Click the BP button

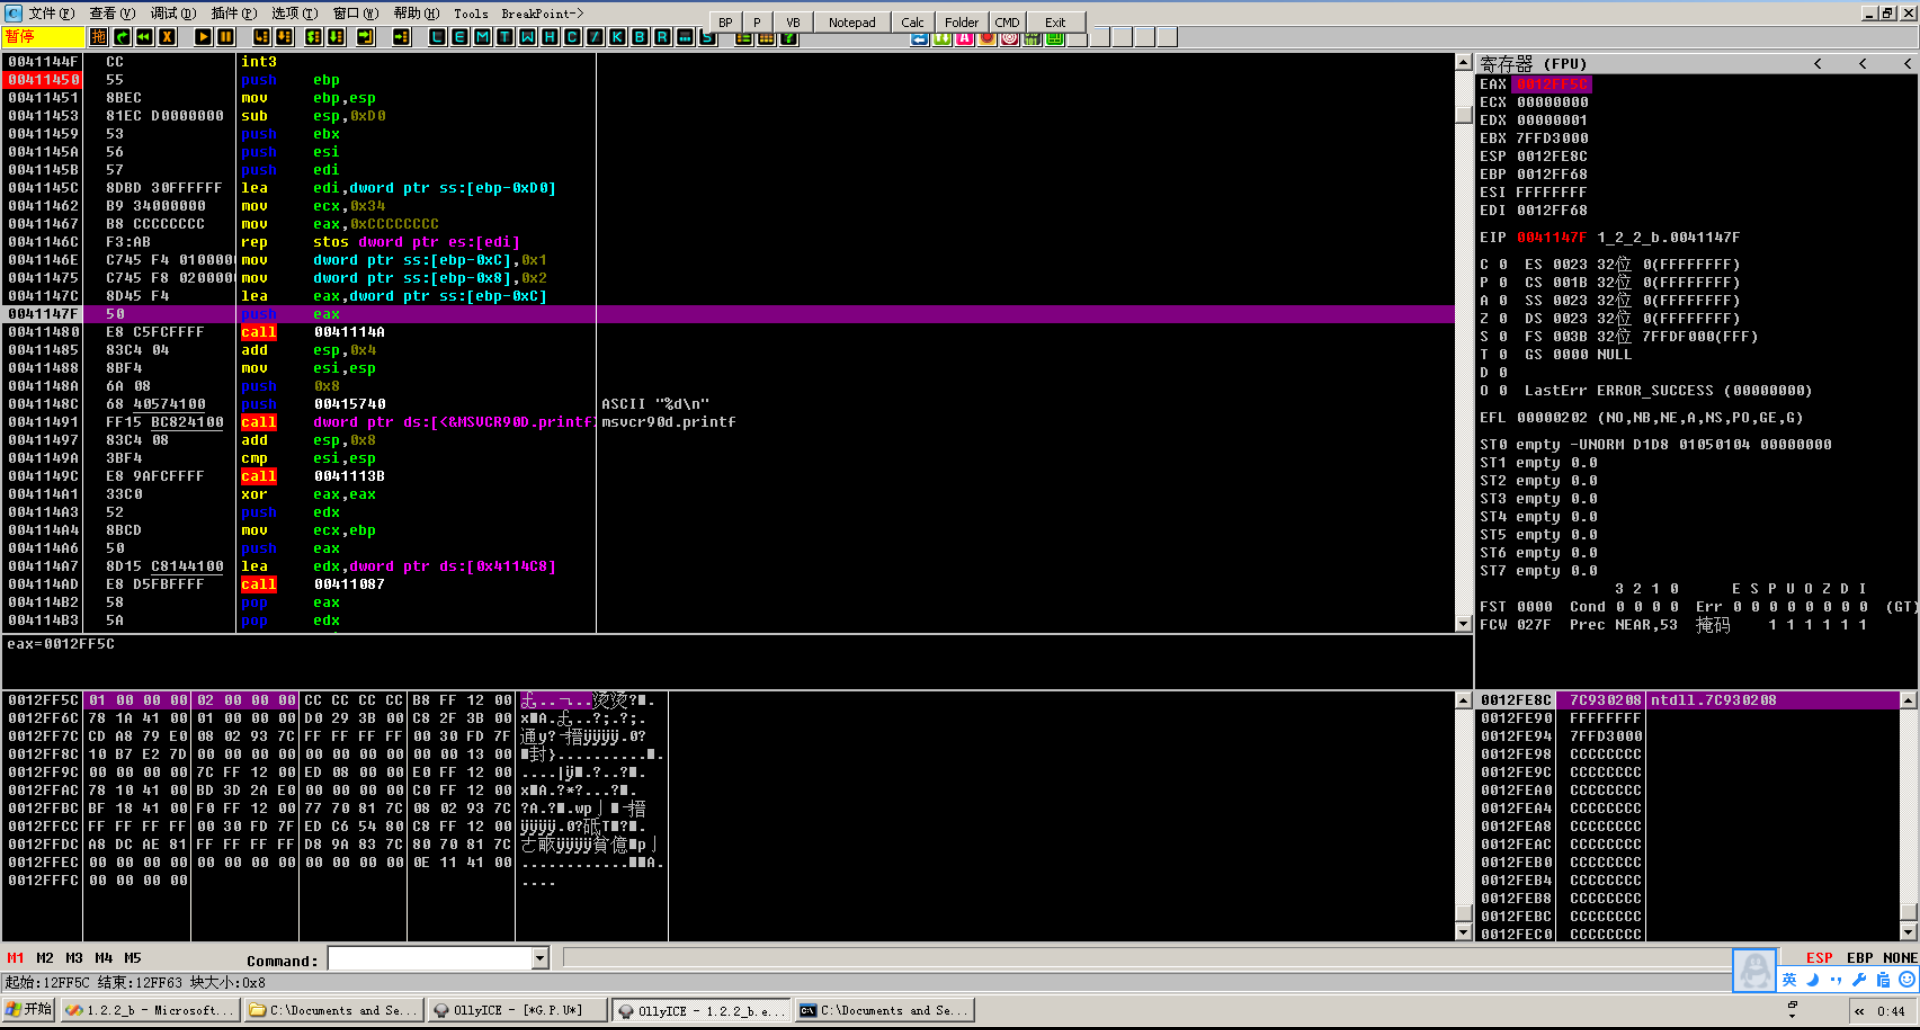tap(725, 22)
